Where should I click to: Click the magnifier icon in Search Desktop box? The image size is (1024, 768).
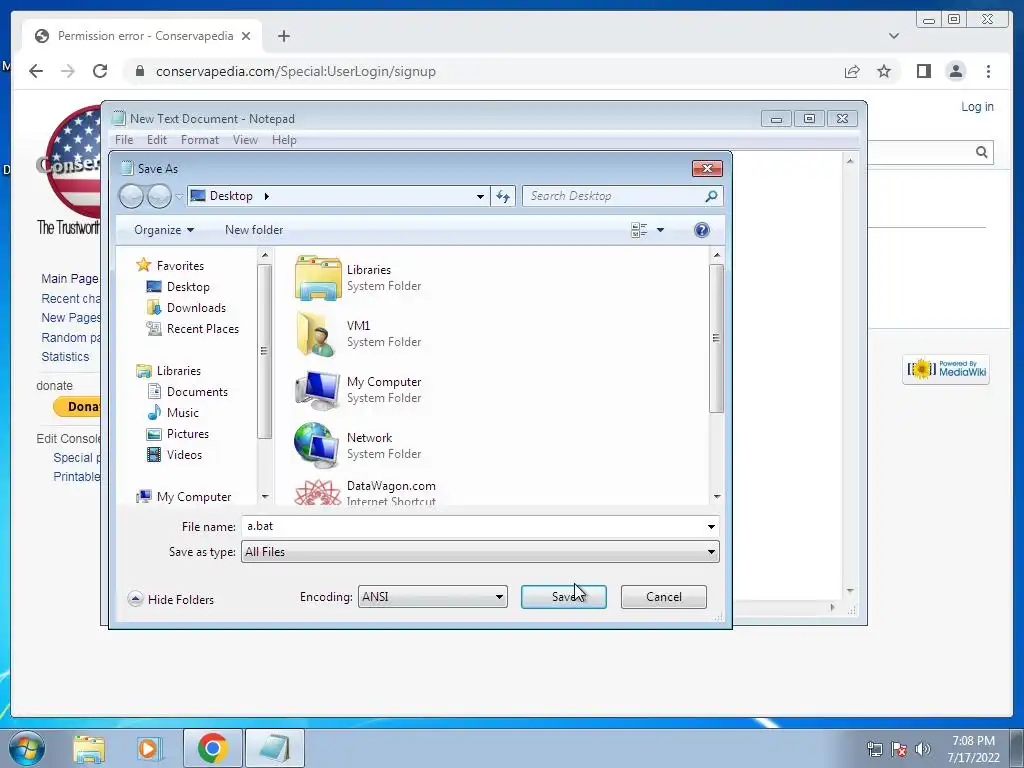[x=711, y=196]
